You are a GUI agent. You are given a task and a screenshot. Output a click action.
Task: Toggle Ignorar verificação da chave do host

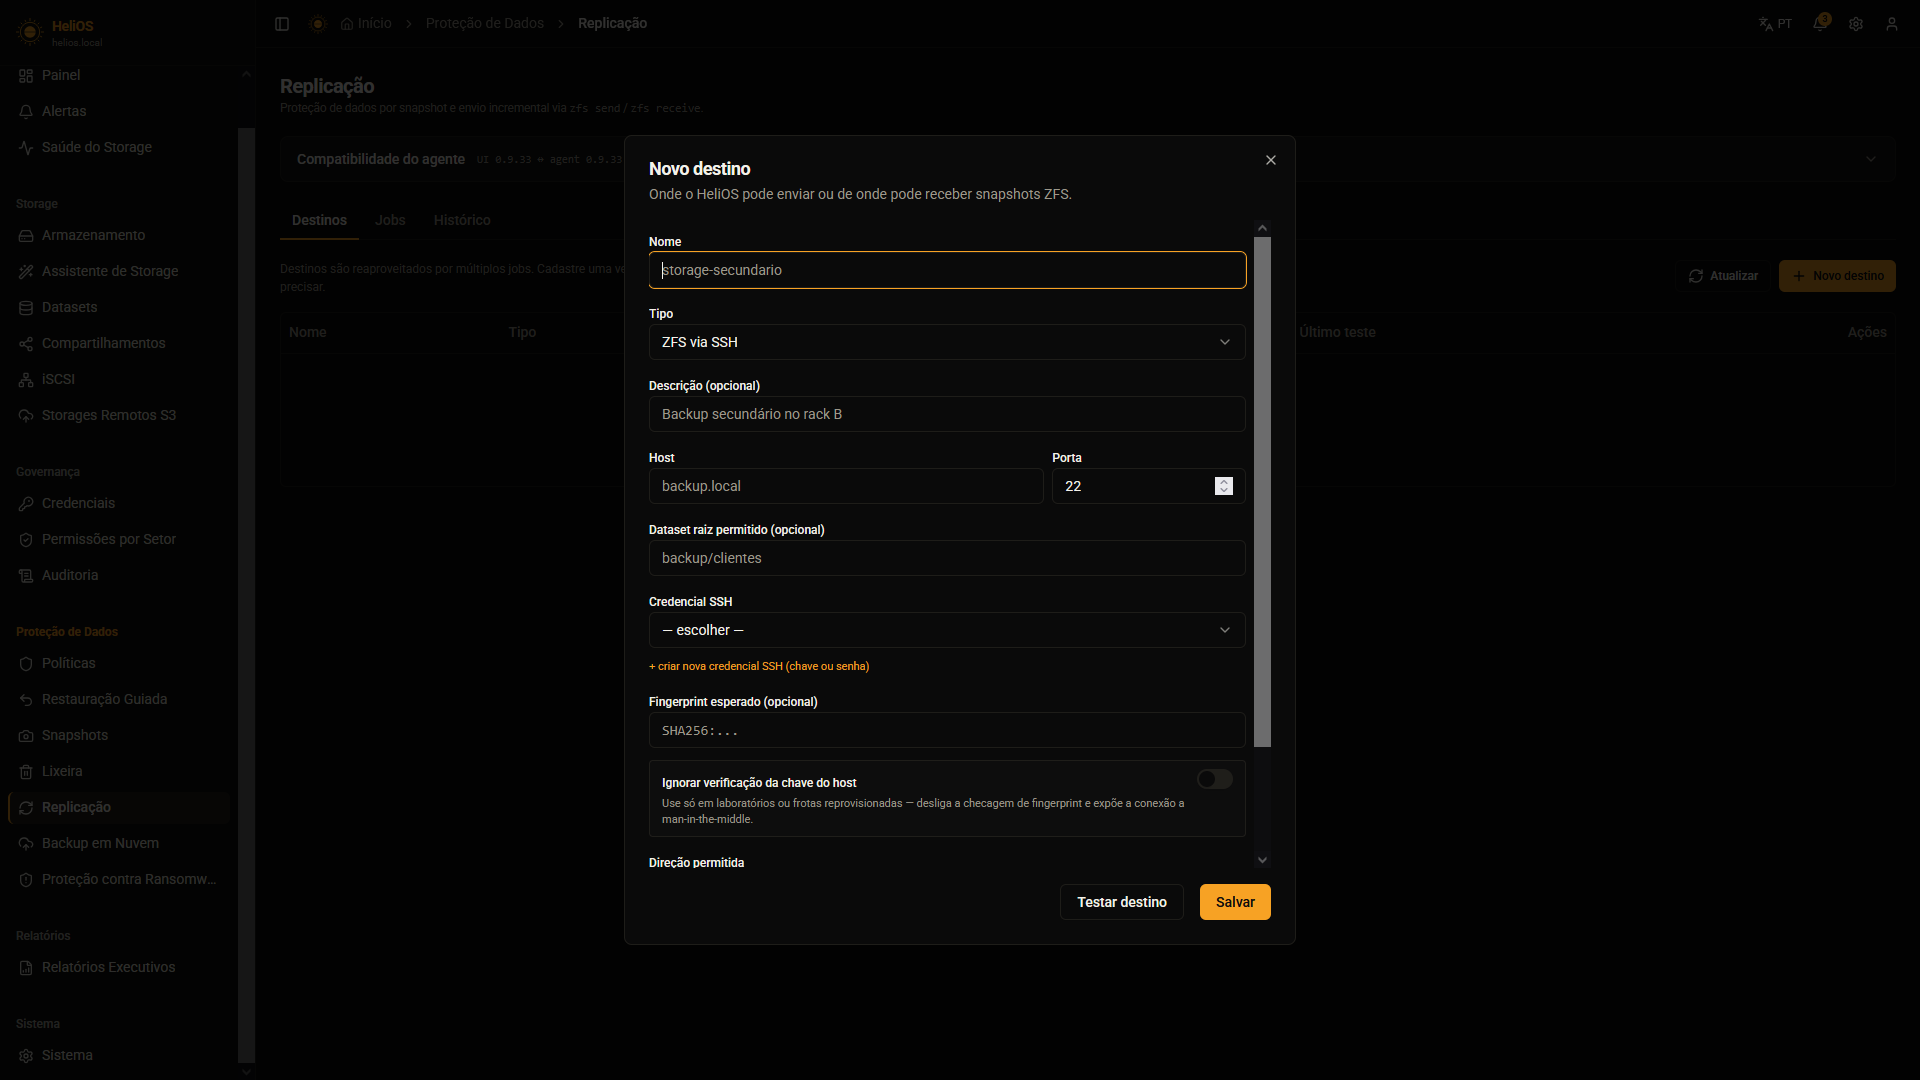click(1215, 779)
